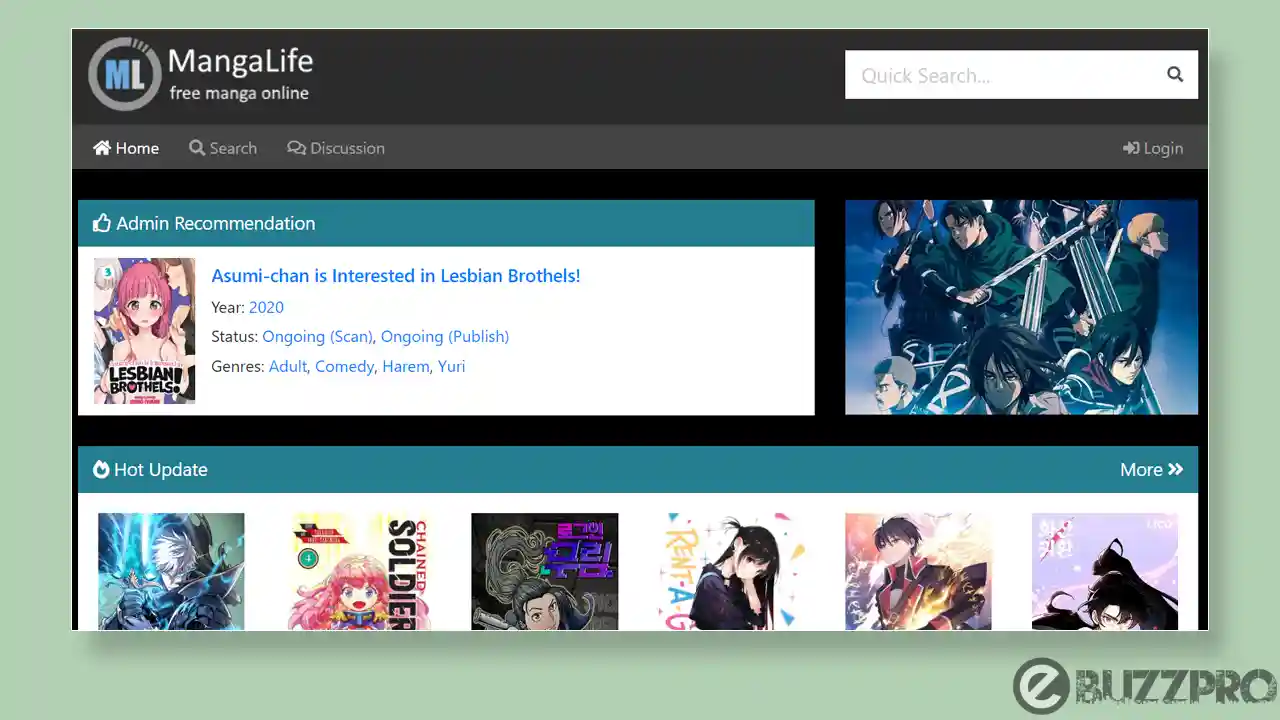Screen dimensions: 1280x720
Task: Select the Yuri genre link
Action: coord(451,366)
